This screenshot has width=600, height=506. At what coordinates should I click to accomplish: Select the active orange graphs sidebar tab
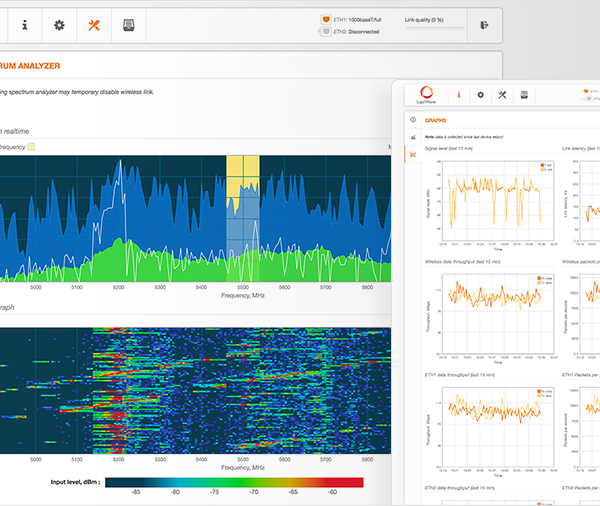pyautogui.click(x=413, y=154)
